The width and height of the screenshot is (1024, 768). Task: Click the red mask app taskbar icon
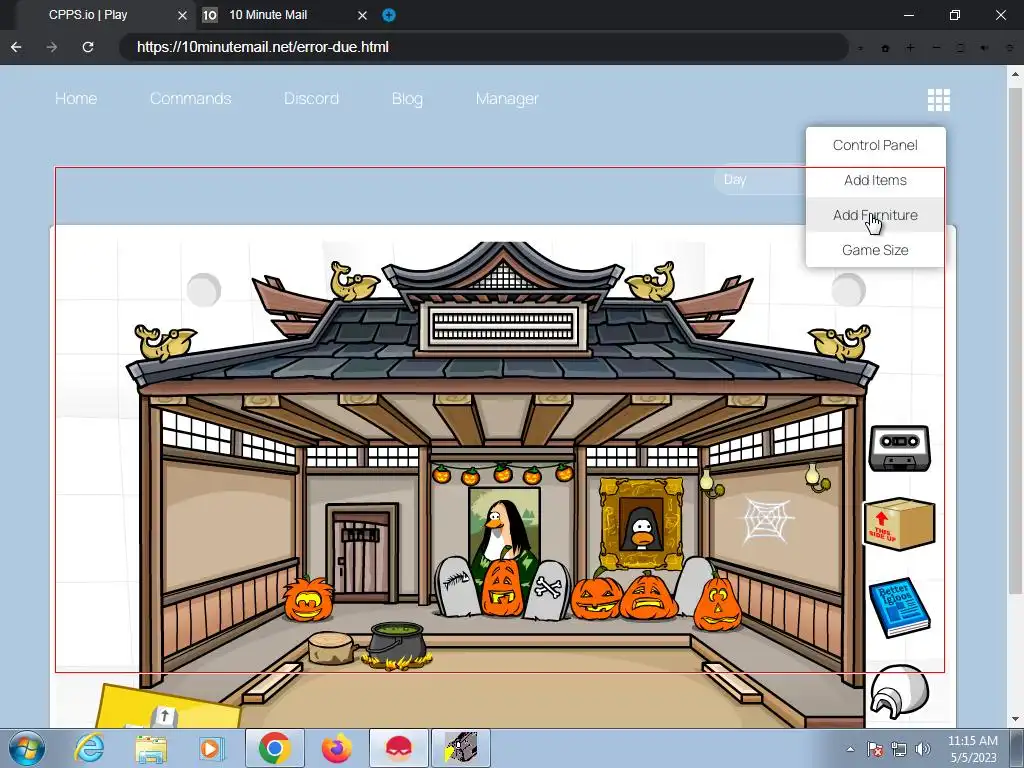tap(399, 748)
